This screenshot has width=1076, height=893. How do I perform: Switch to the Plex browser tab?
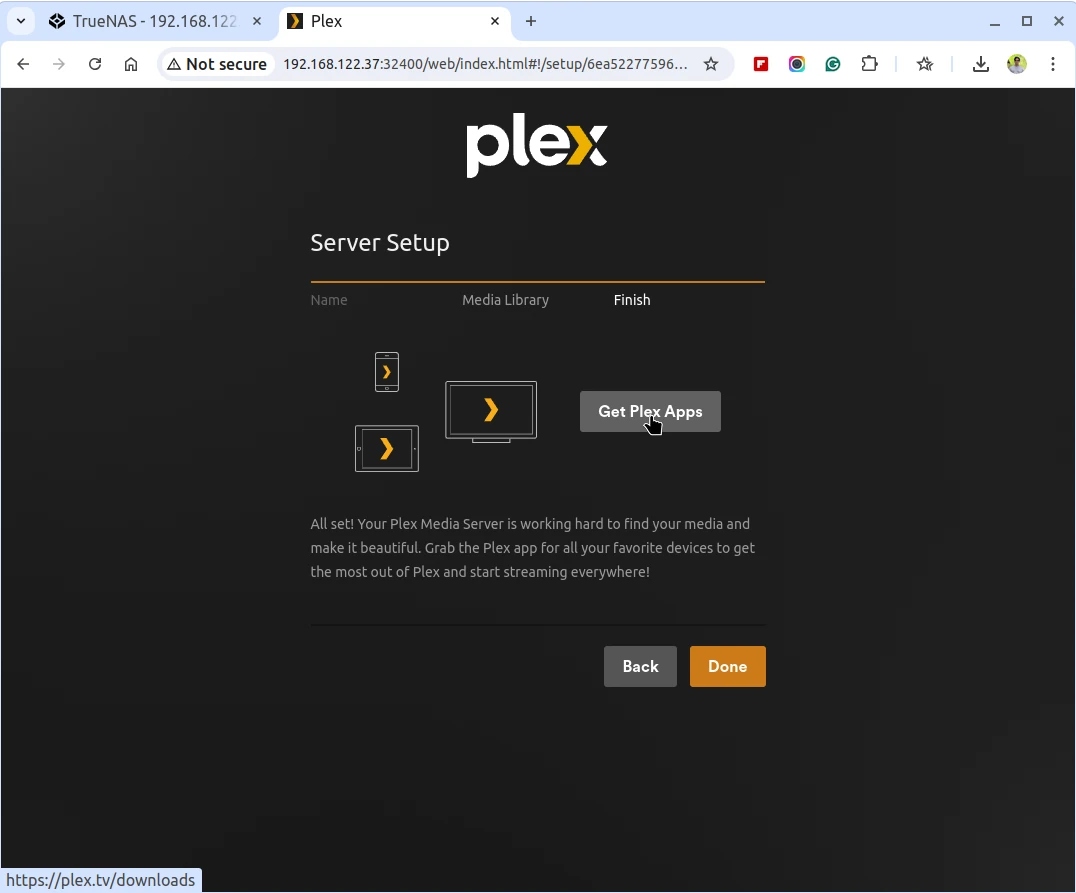pos(394,21)
